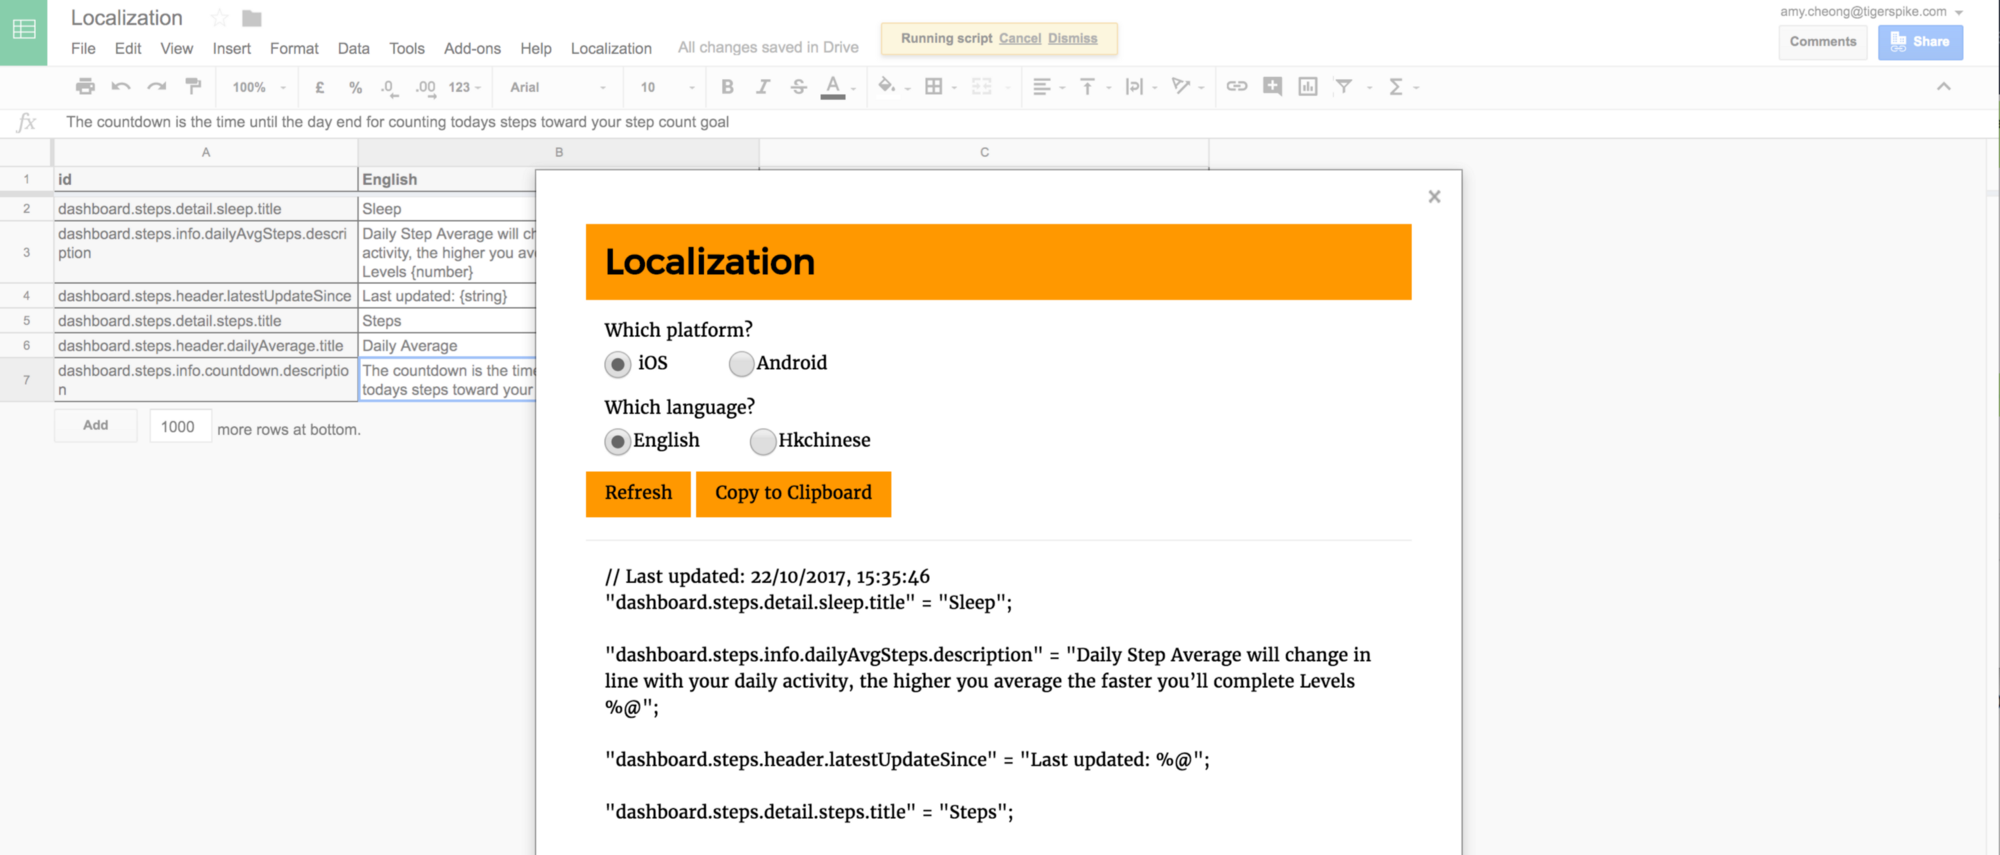
Task: Select the English language radio button
Action: point(618,441)
